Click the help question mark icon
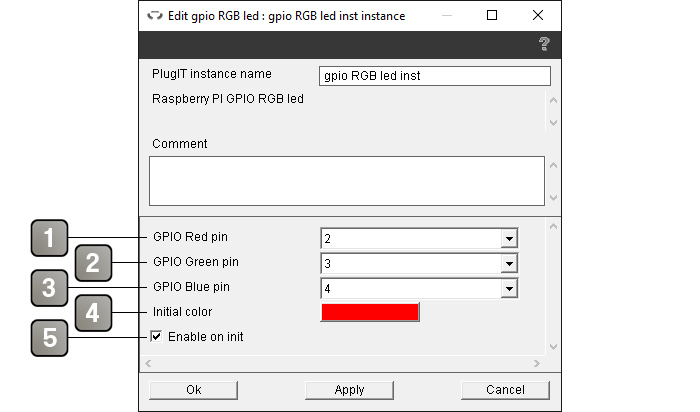Image resolution: width=700 pixels, height=412 pixels. point(544,44)
